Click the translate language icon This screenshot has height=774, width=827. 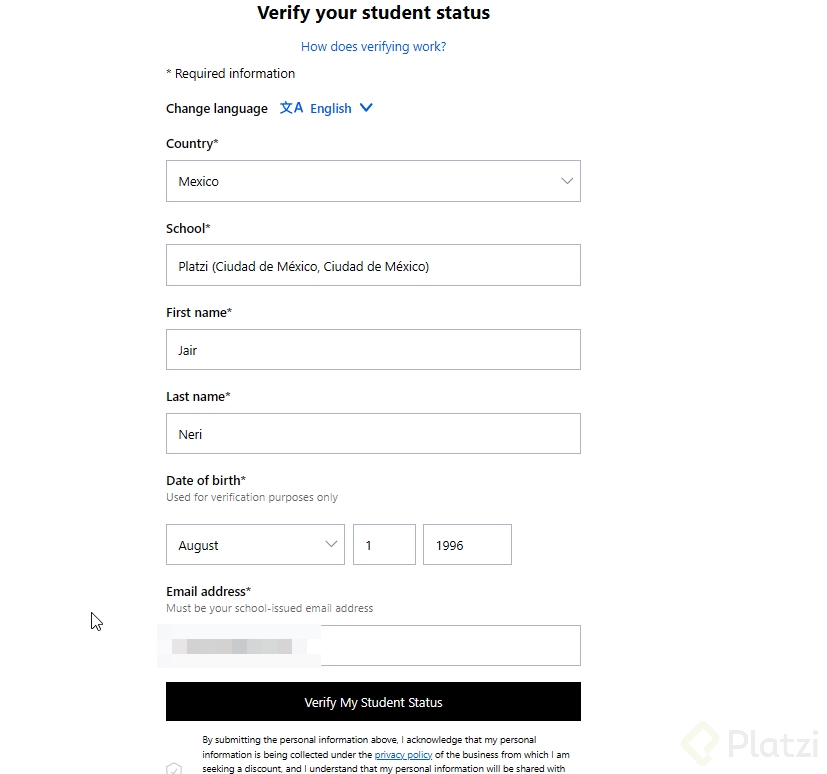pyautogui.click(x=291, y=108)
